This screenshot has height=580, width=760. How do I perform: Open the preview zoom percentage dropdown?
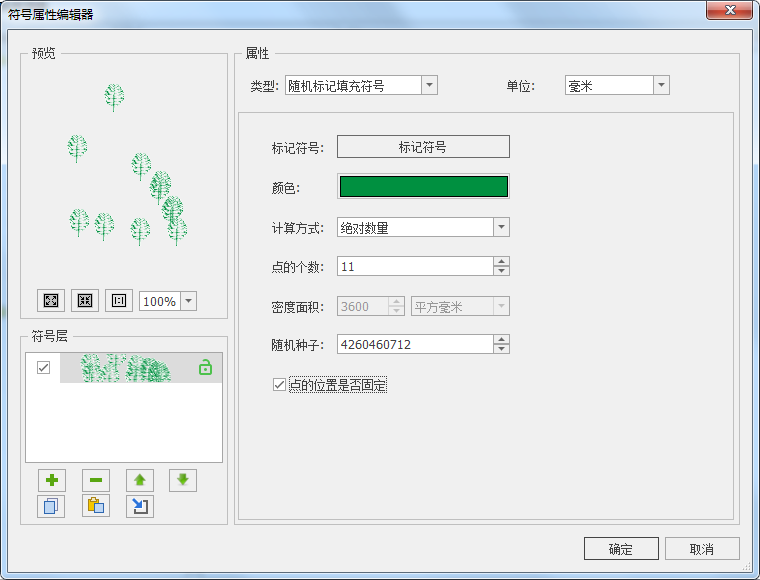[x=189, y=301]
